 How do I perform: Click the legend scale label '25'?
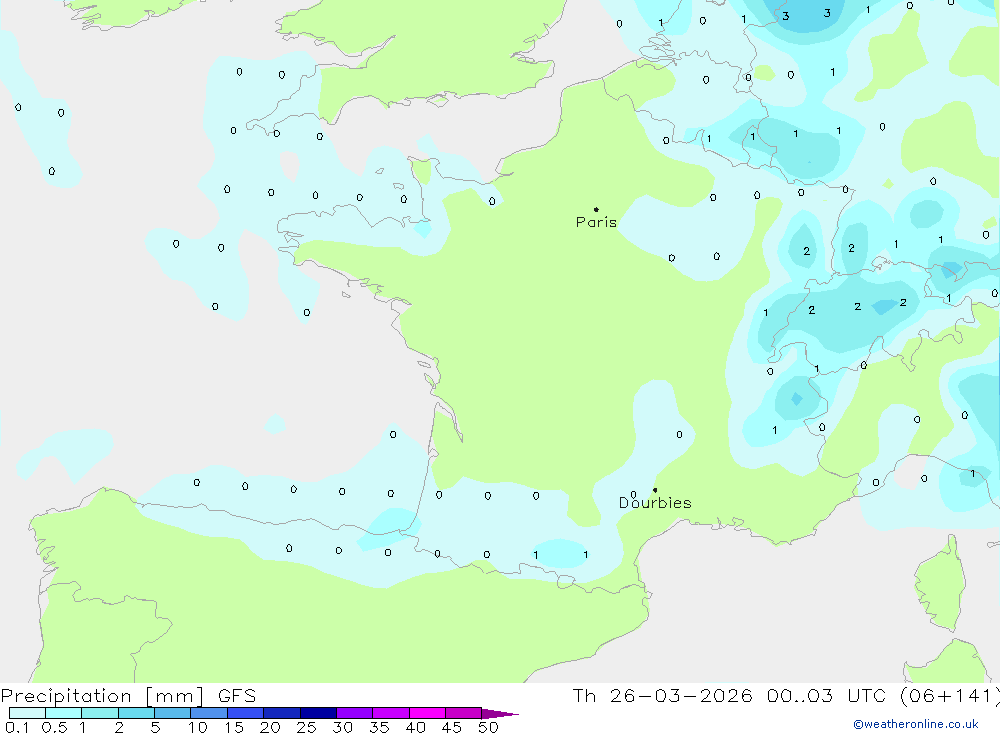click(x=307, y=727)
